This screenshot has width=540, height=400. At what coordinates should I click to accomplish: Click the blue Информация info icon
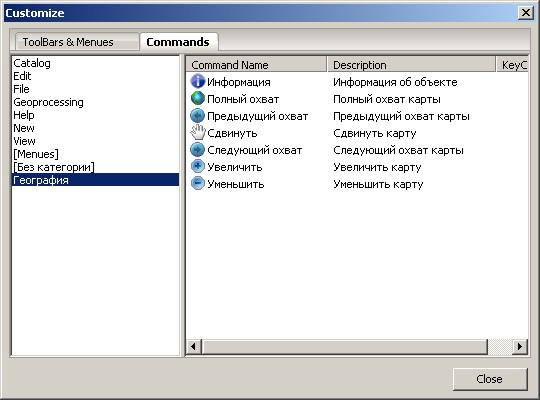[198, 81]
